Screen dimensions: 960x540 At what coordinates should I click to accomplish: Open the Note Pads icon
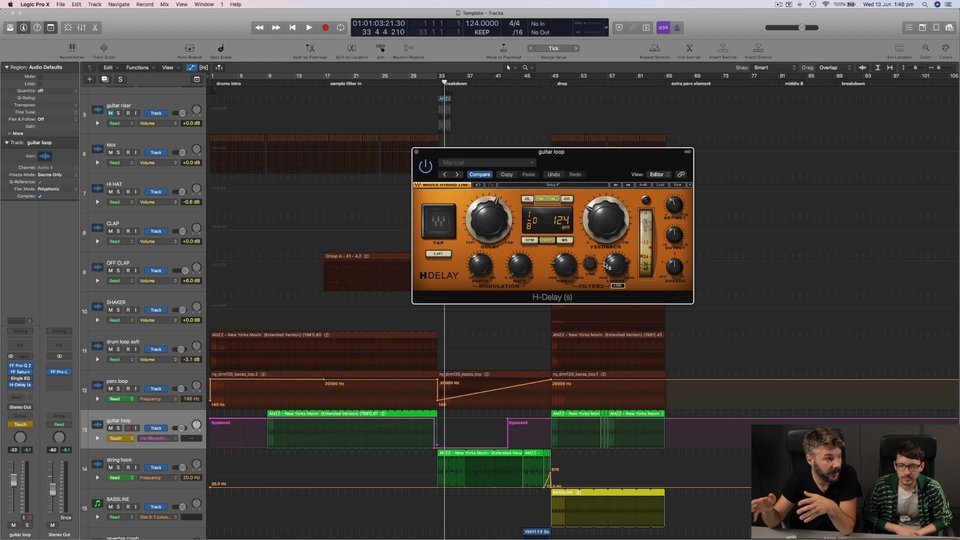923,28
